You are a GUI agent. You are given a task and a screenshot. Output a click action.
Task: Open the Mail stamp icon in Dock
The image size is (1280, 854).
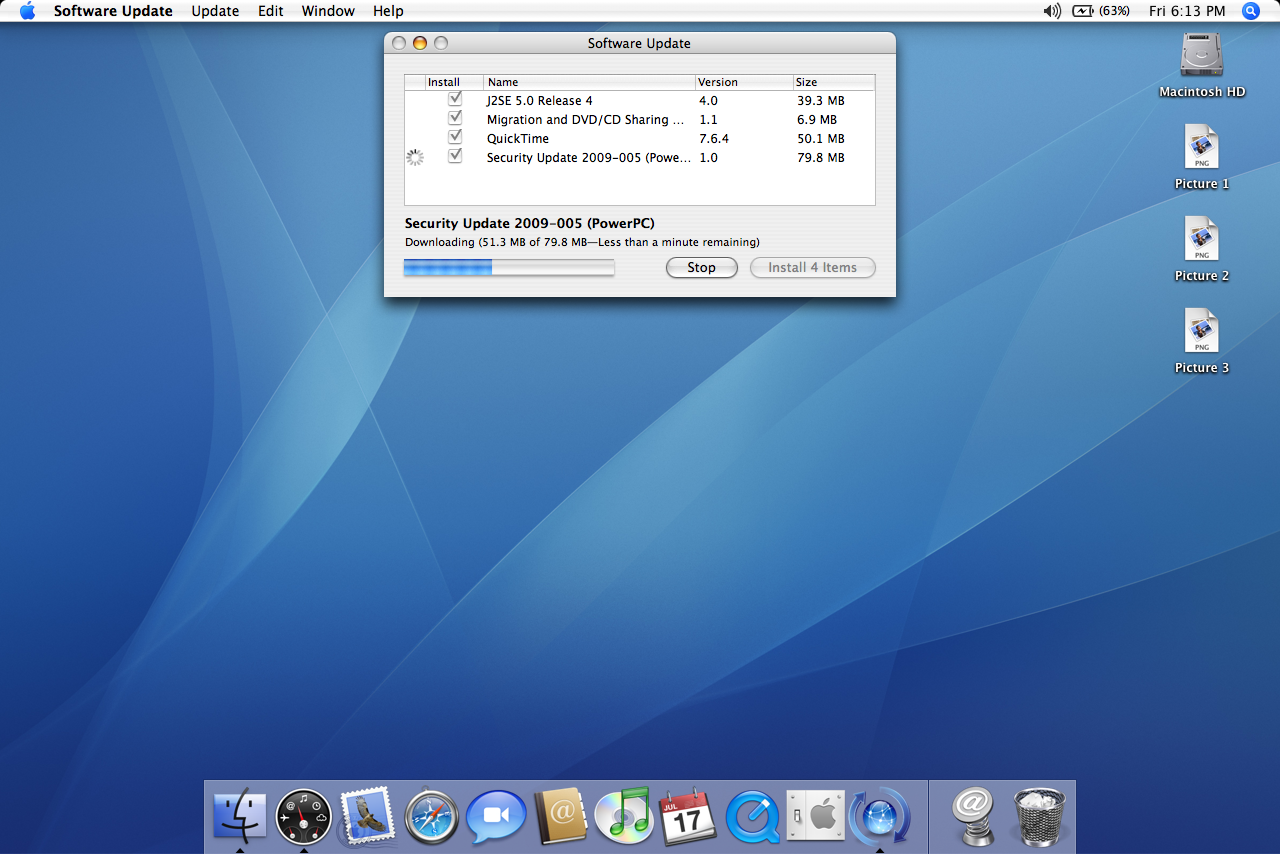[367, 816]
